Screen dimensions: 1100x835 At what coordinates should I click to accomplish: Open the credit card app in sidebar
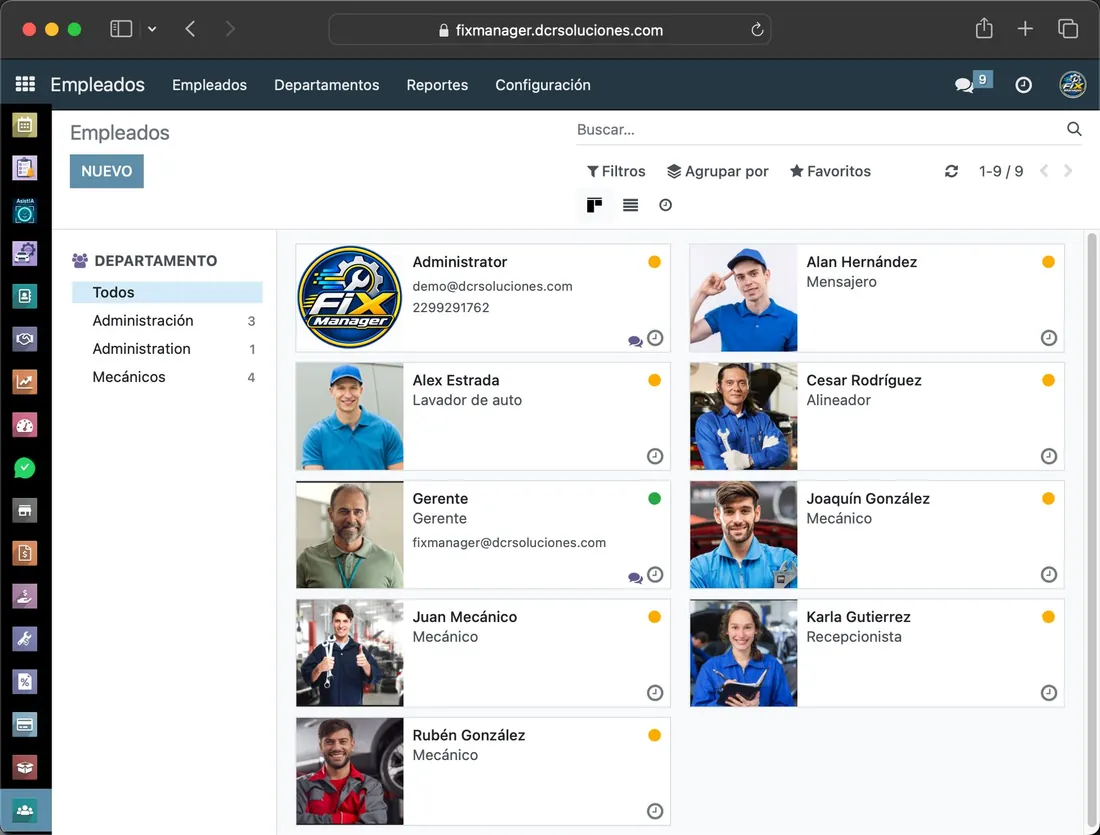click(25, 725)
